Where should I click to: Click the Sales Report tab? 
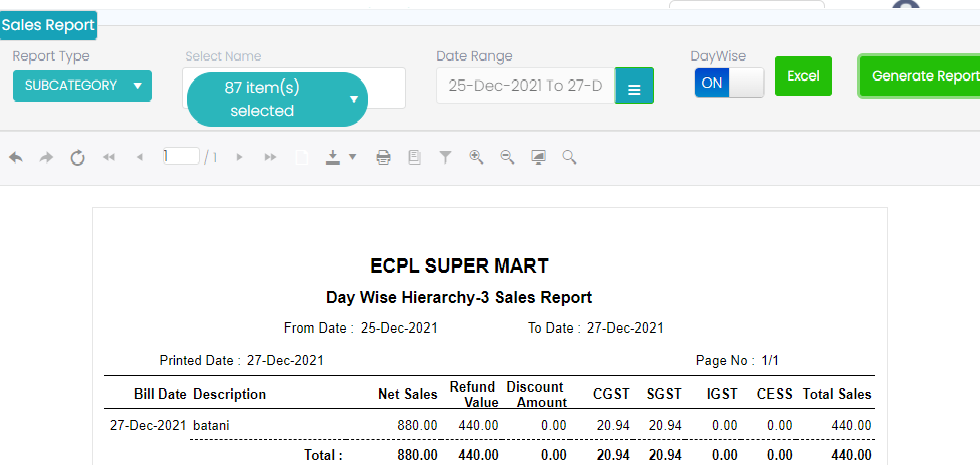point(48,25)
